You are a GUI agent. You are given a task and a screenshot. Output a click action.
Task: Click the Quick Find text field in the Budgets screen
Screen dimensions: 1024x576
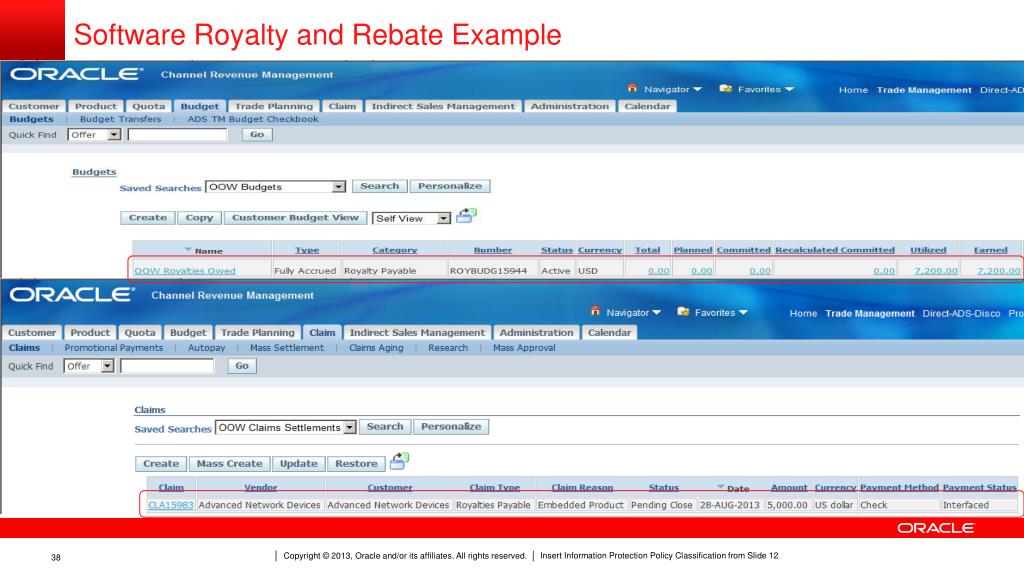coord(178,135)
